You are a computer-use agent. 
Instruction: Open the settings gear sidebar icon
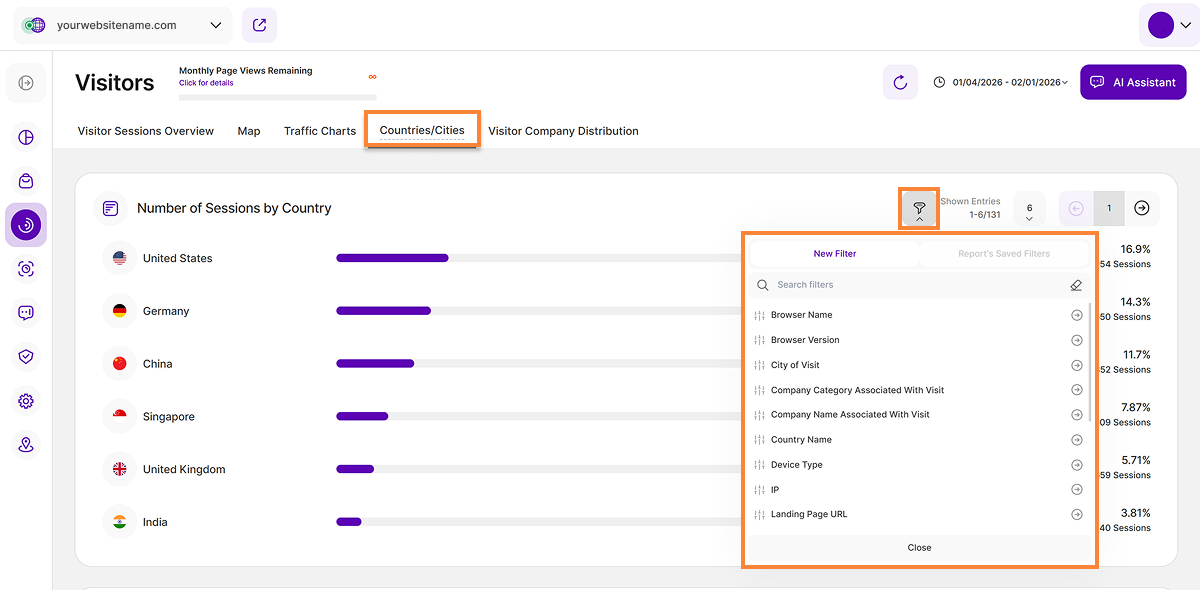pos(26,401)
